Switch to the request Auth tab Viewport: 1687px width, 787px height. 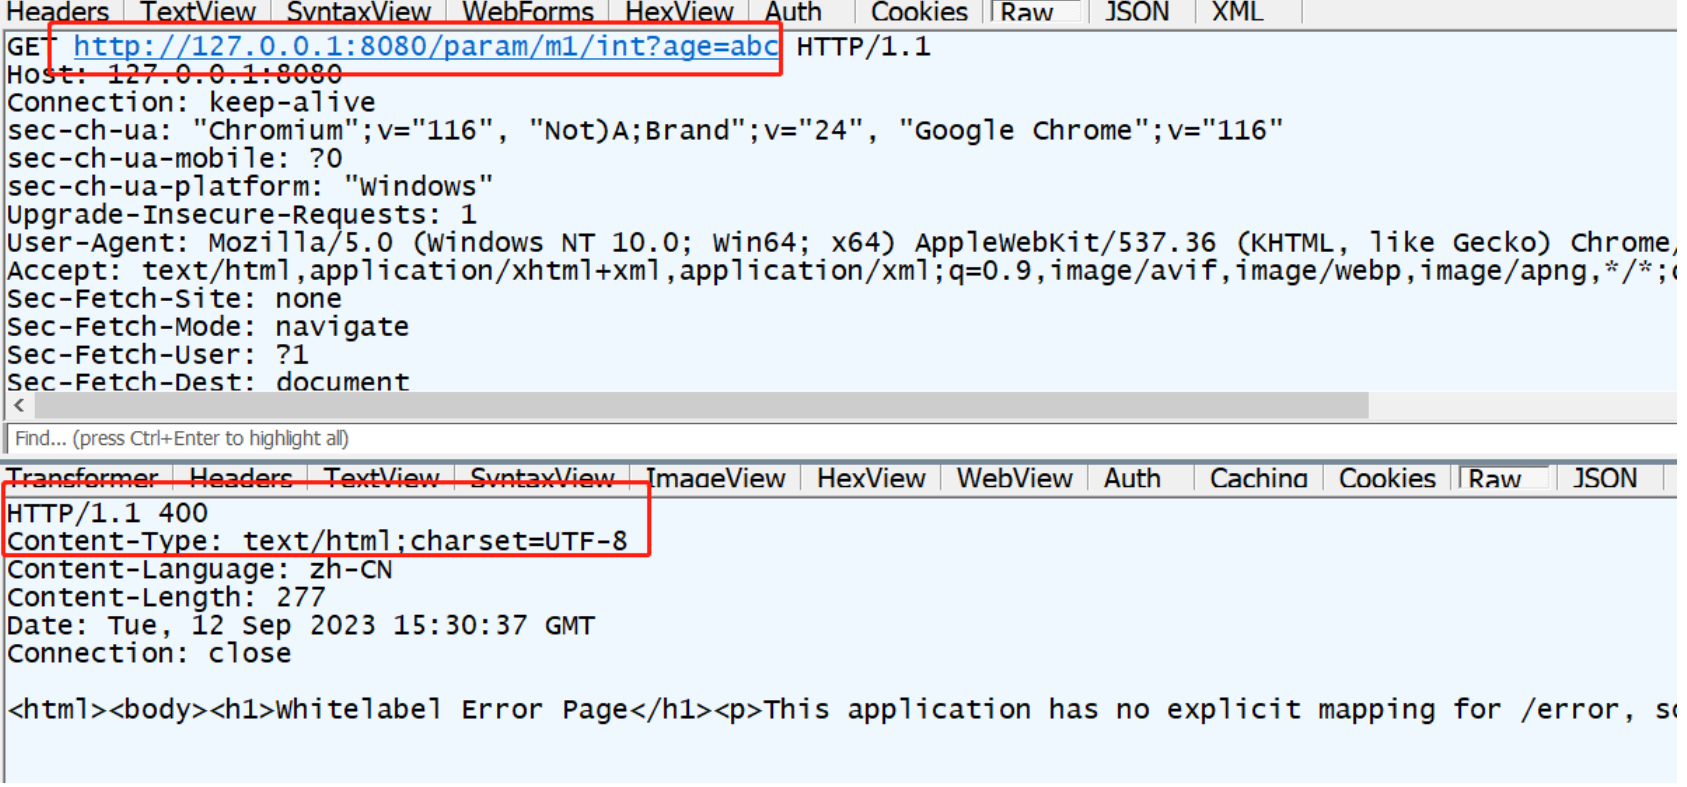coord(793,12)
